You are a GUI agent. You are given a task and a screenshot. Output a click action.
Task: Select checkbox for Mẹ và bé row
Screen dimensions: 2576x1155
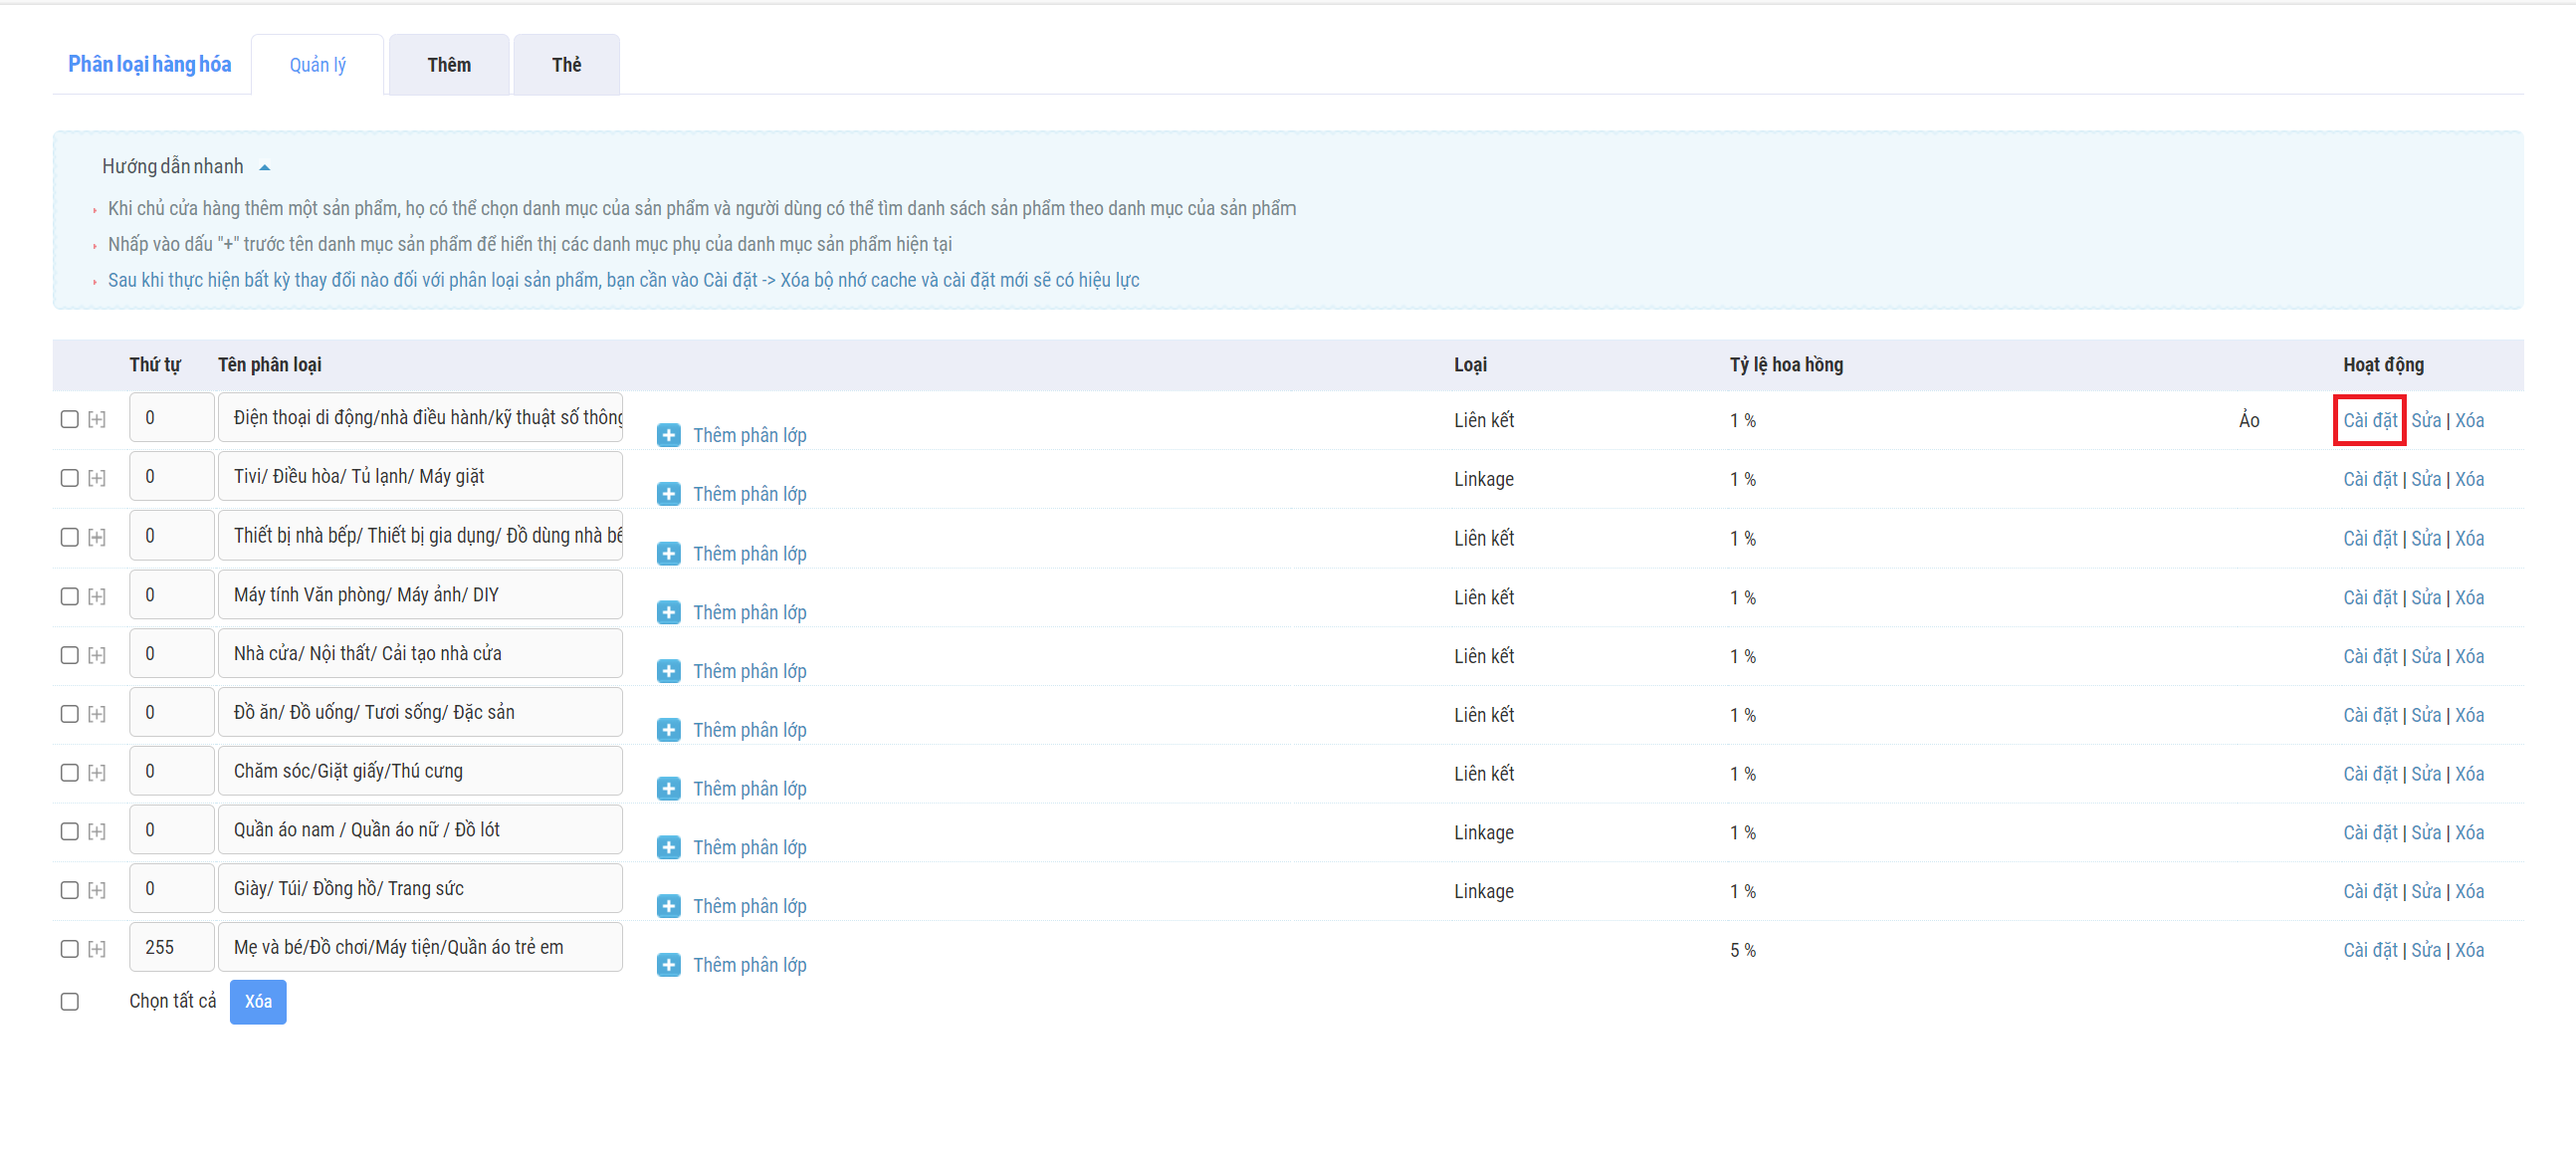[69, 948]
